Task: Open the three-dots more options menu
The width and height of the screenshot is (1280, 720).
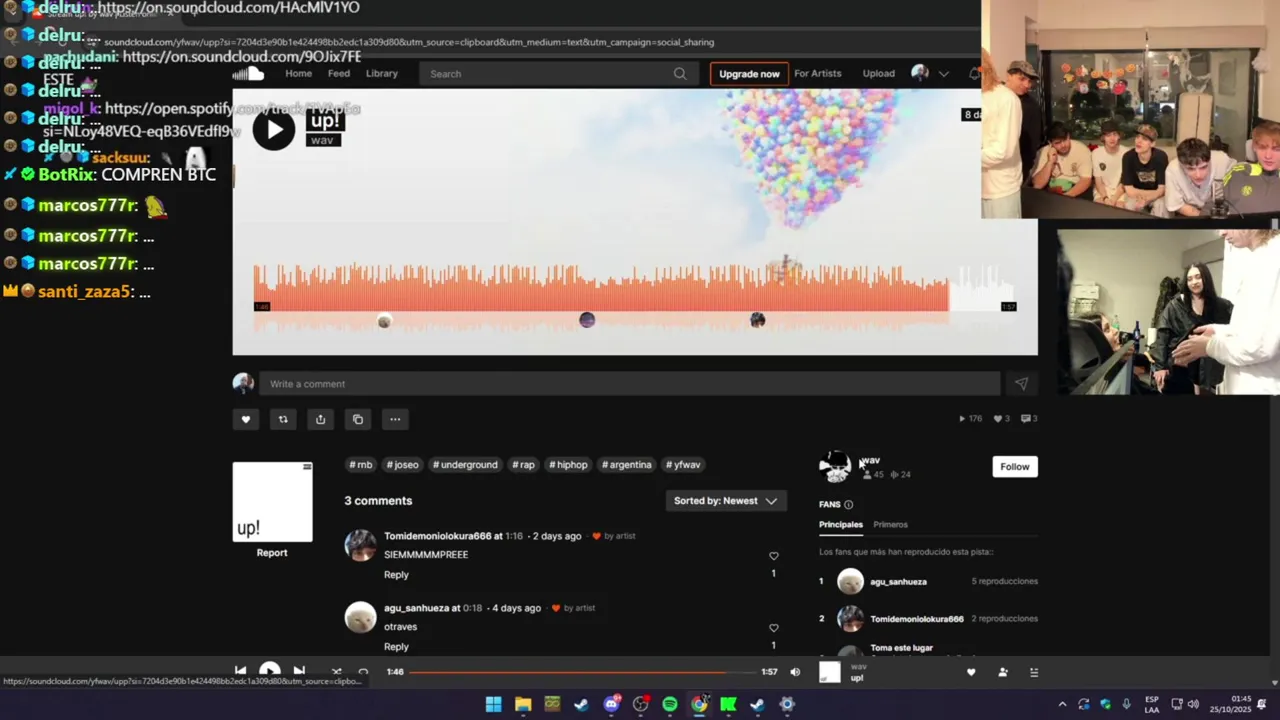Action: 395,419
